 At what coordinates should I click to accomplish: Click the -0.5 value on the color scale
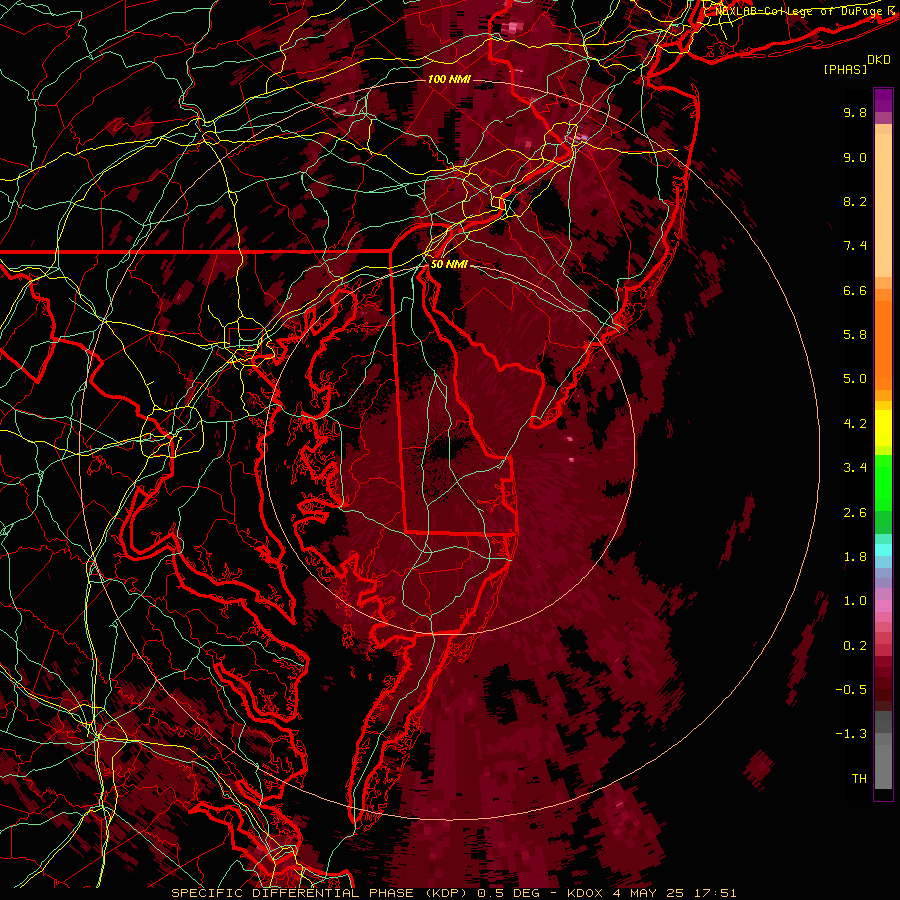click(x=851, y=690)
